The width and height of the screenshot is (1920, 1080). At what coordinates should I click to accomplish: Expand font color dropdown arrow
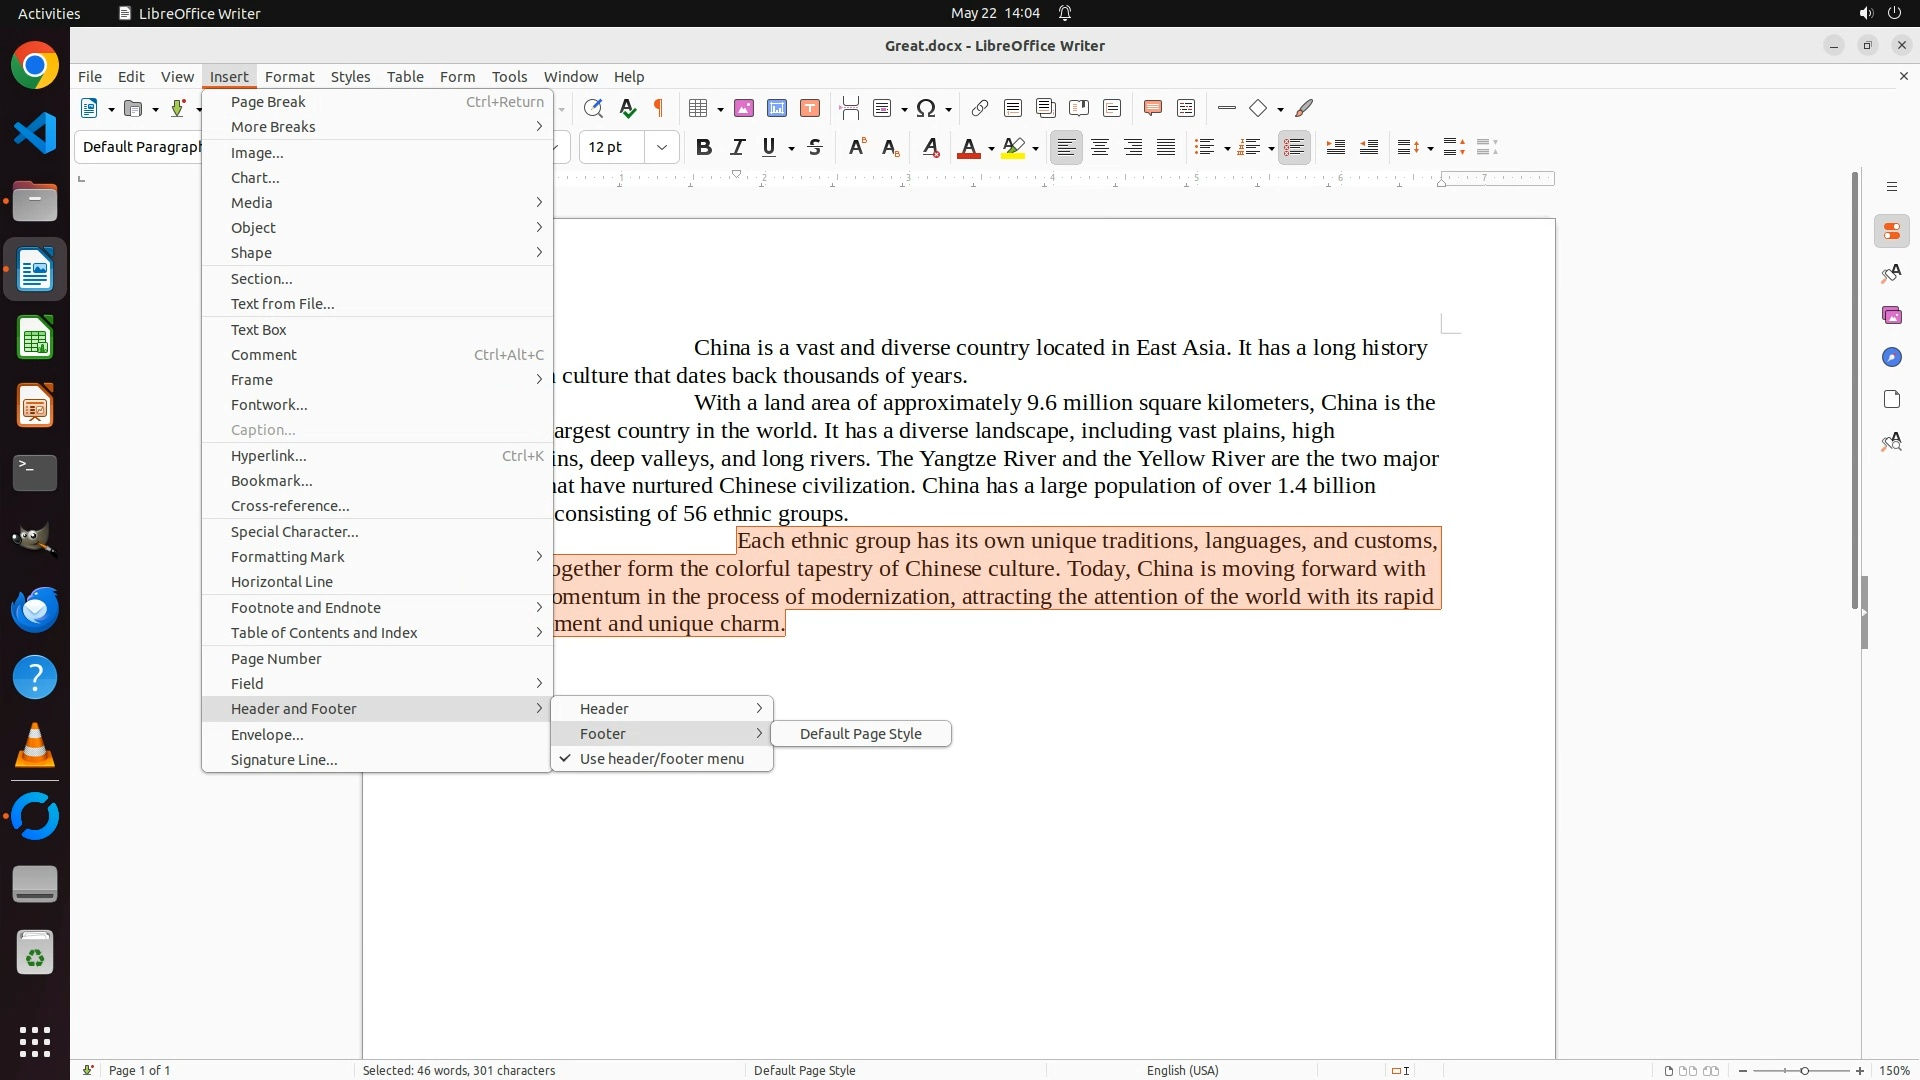(x=991, y=149)
